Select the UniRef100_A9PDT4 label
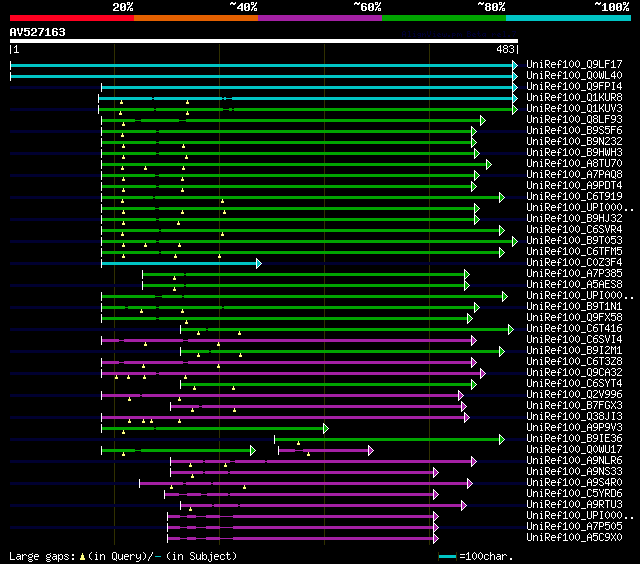This screenshot has width=640, height=564. pyautogui.click(x=574, y=186)
